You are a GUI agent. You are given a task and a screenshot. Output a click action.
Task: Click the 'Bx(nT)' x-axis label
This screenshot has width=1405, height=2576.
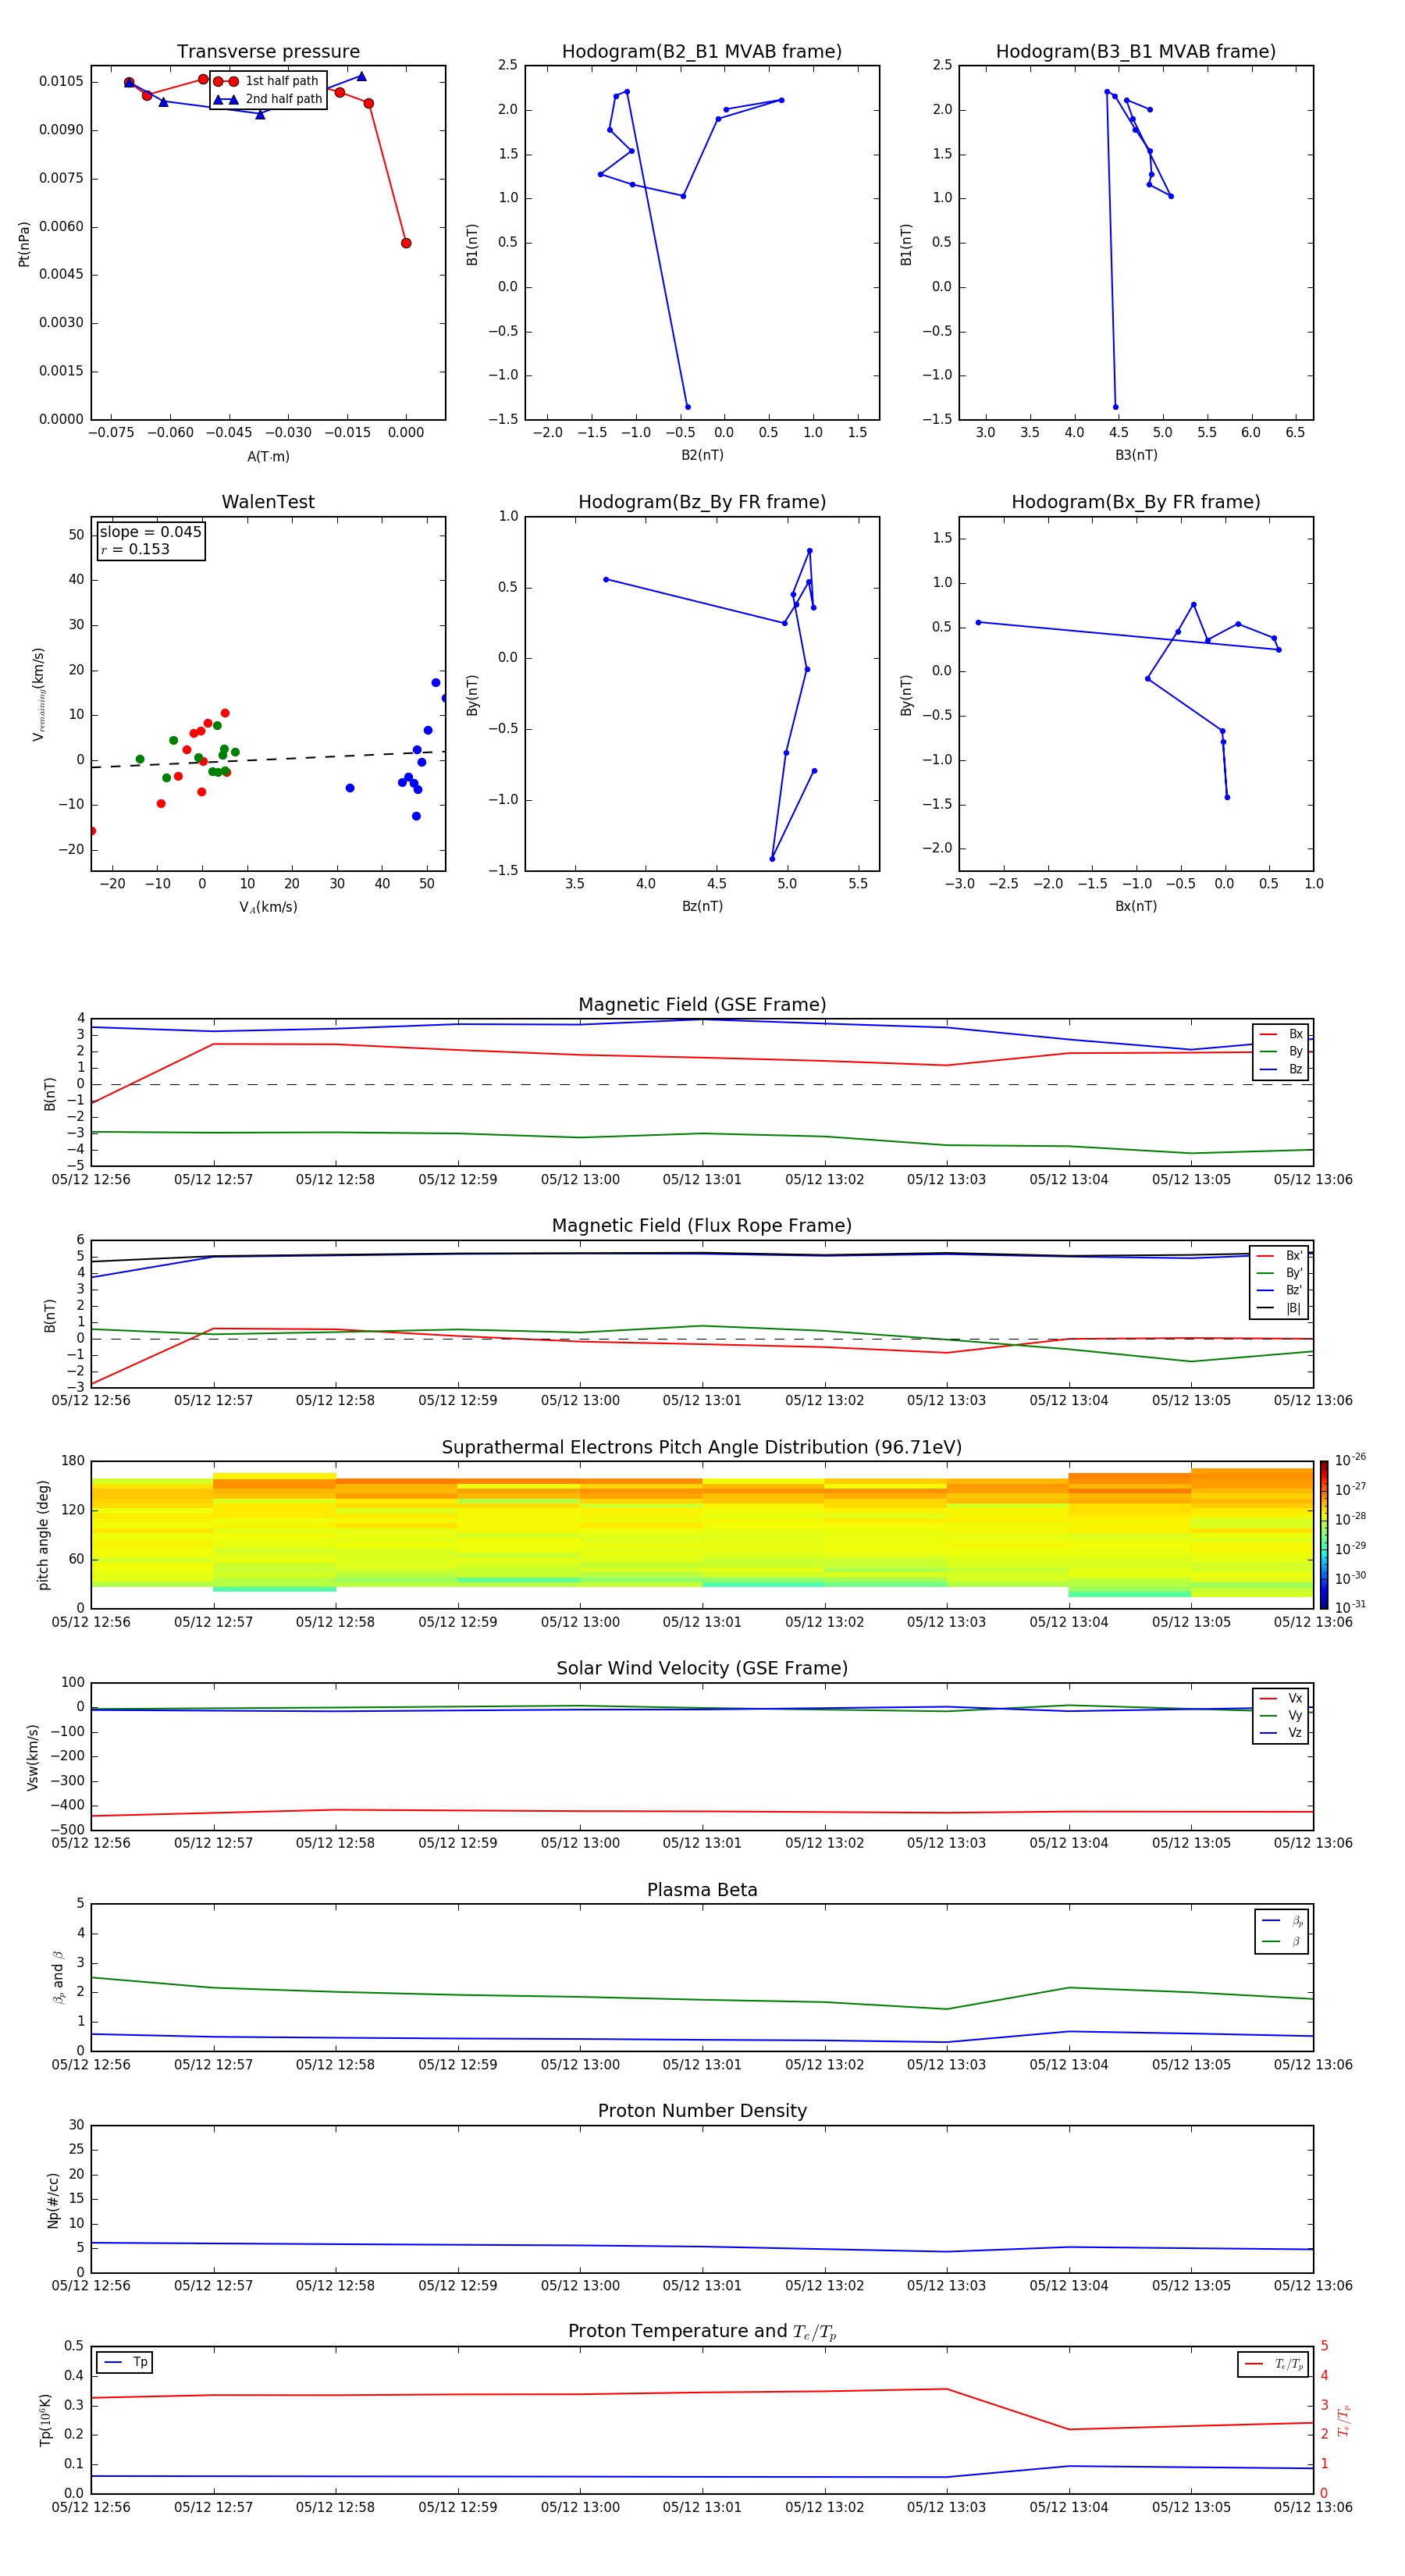click(1136, 906)
